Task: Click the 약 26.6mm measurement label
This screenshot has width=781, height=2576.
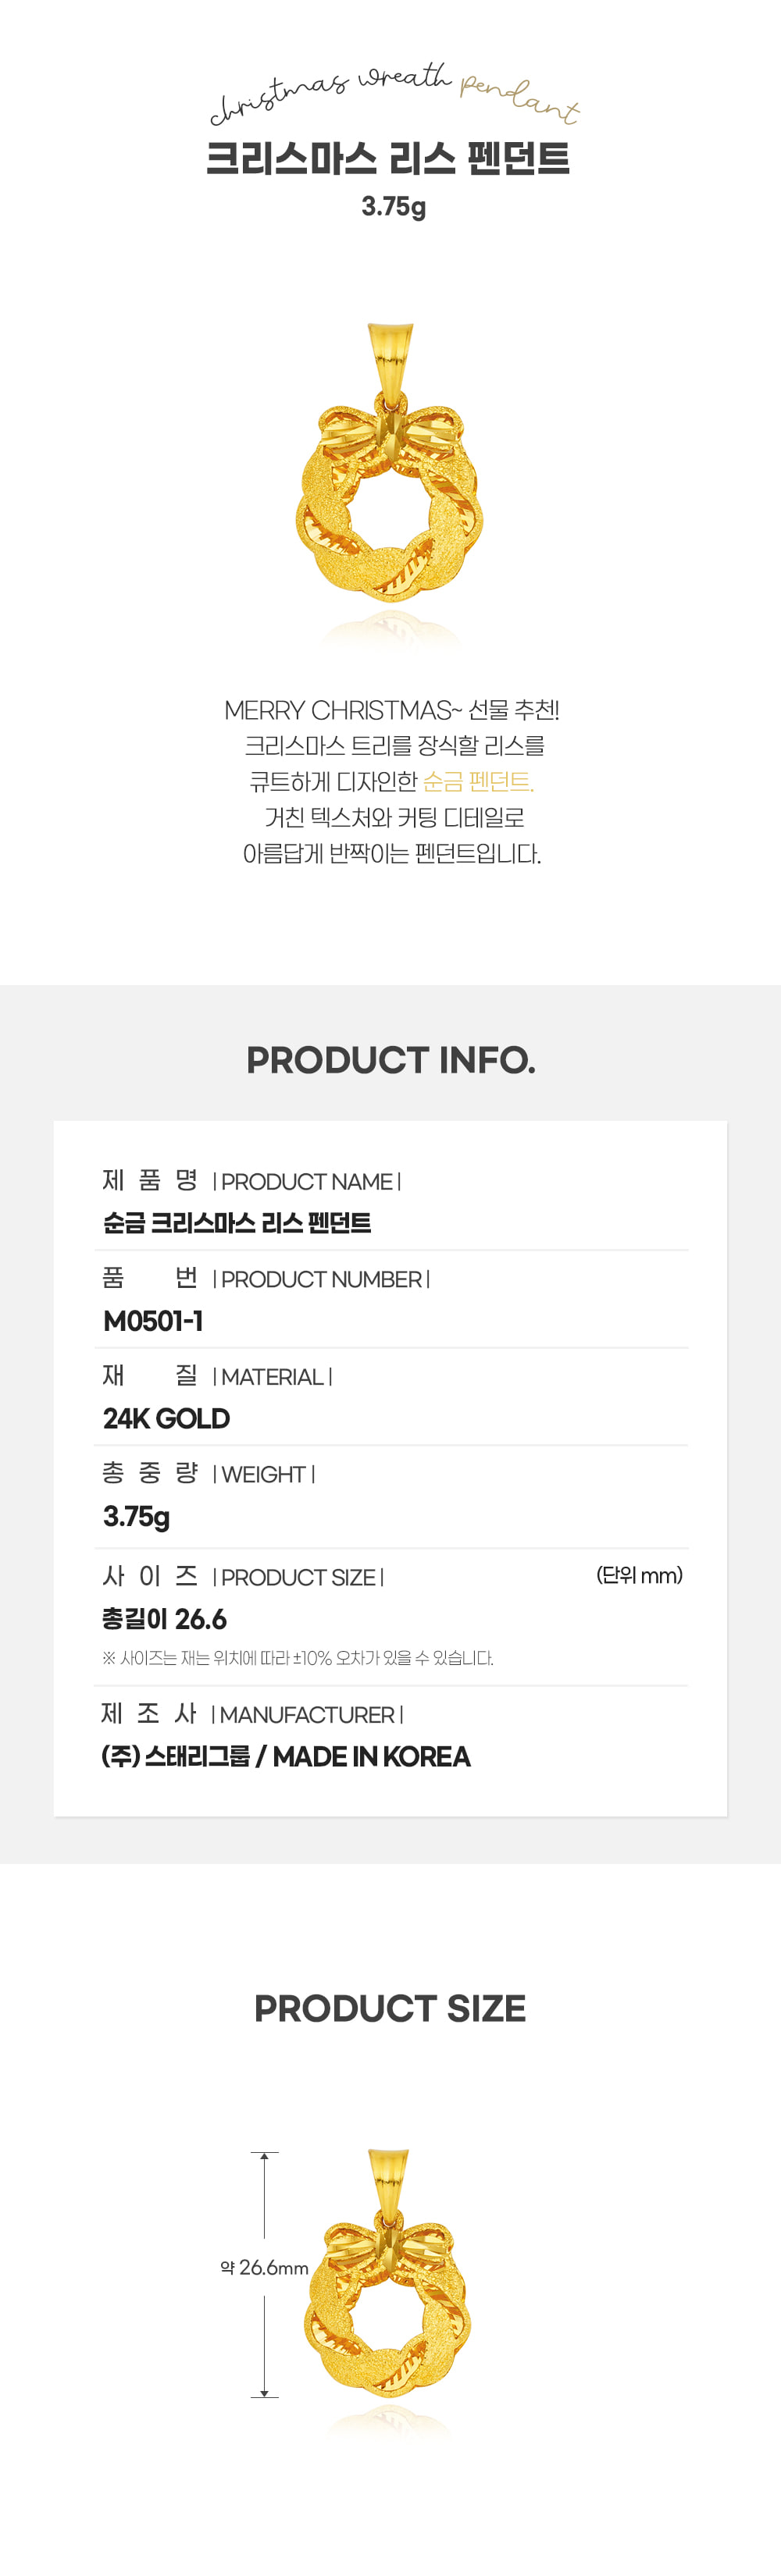Action: coord(264,2268)
